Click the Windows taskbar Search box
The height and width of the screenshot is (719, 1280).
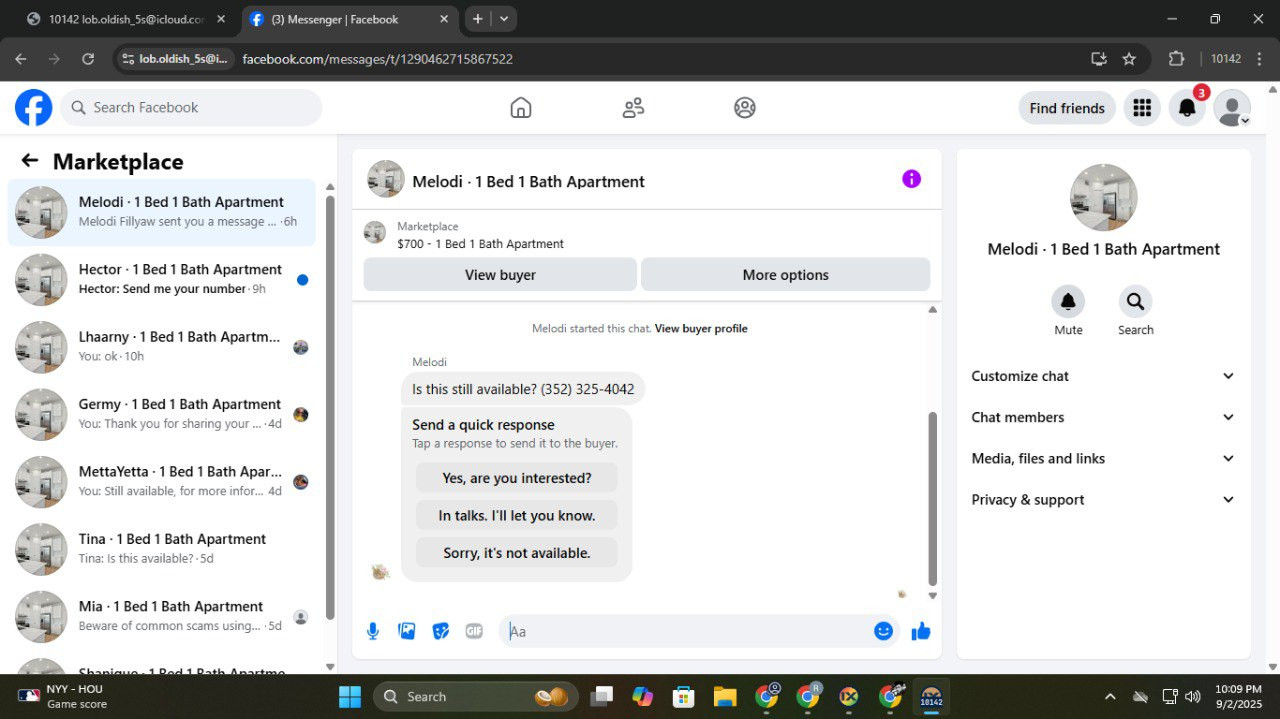click(x=475, y=696)
